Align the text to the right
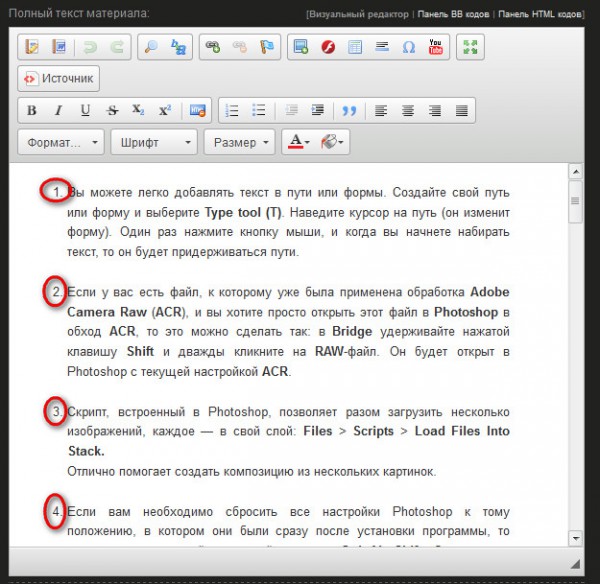Screen dimensions: 600x584 (x=435, y=111)
